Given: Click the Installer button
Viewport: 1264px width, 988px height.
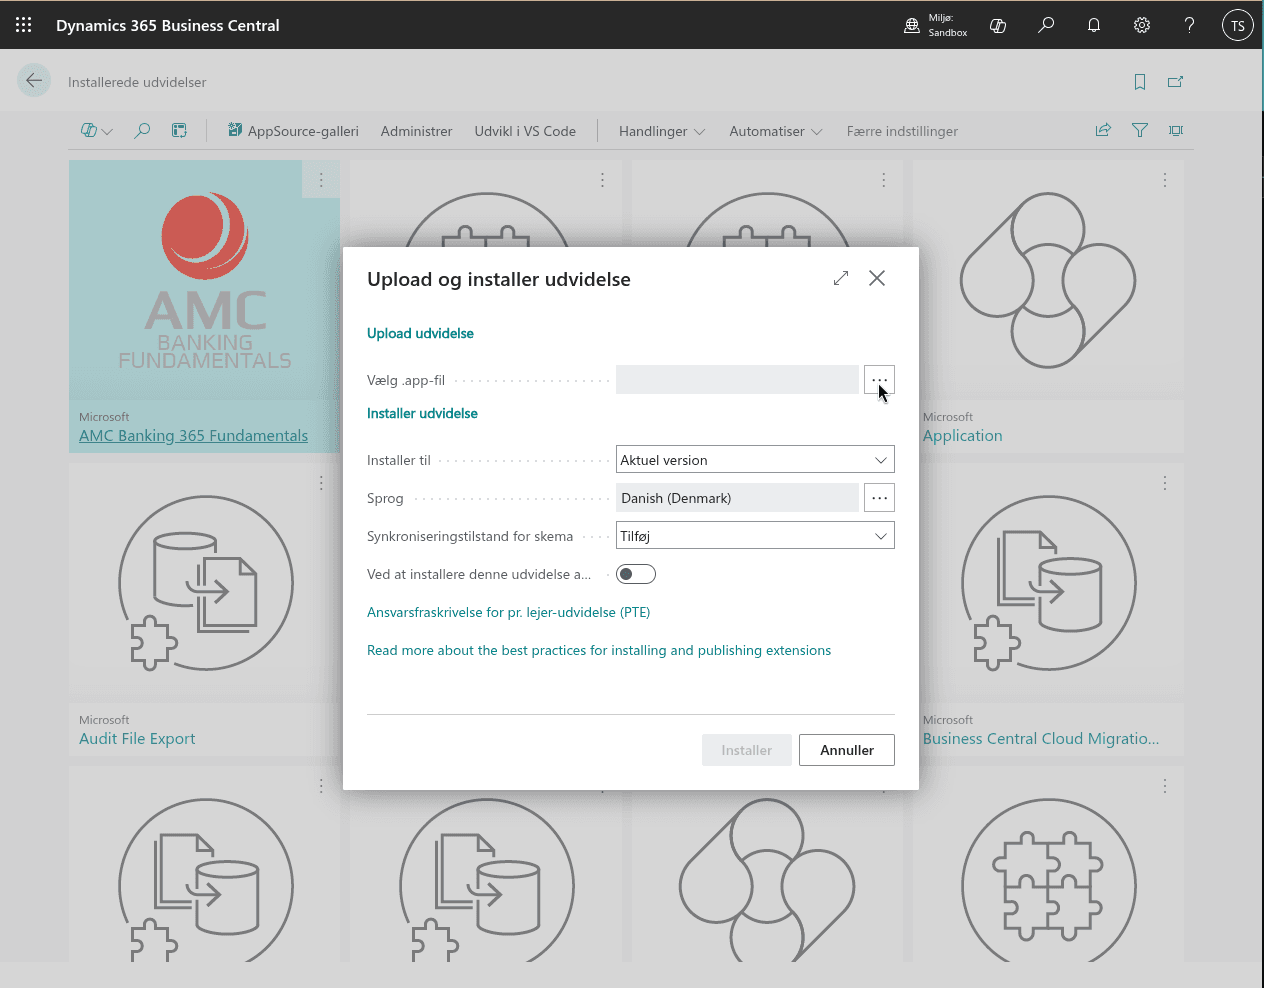Looking at the screenshot, I should 747,750.
